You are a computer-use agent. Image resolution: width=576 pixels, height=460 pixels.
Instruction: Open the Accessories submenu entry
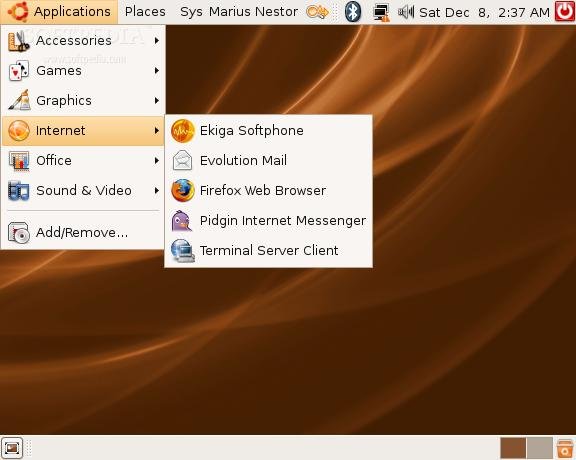83,40
